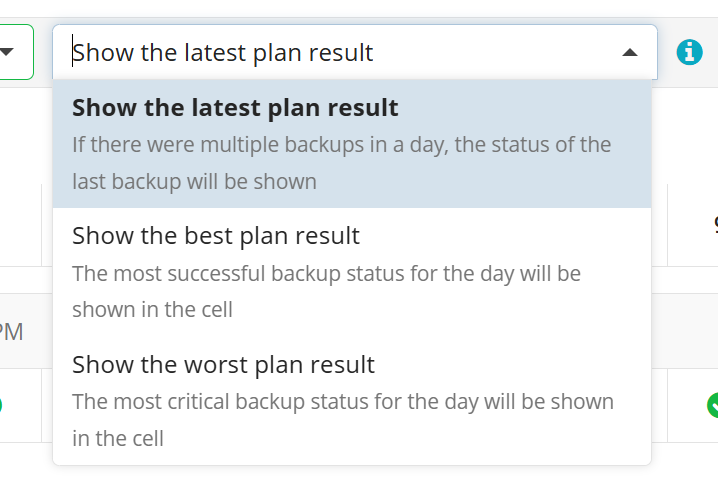Click the blue info icon

click(x=689, y=52)
